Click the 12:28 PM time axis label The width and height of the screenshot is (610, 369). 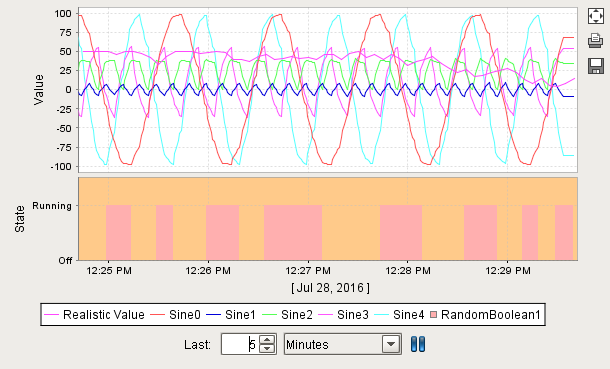click(x=408, y=271)
